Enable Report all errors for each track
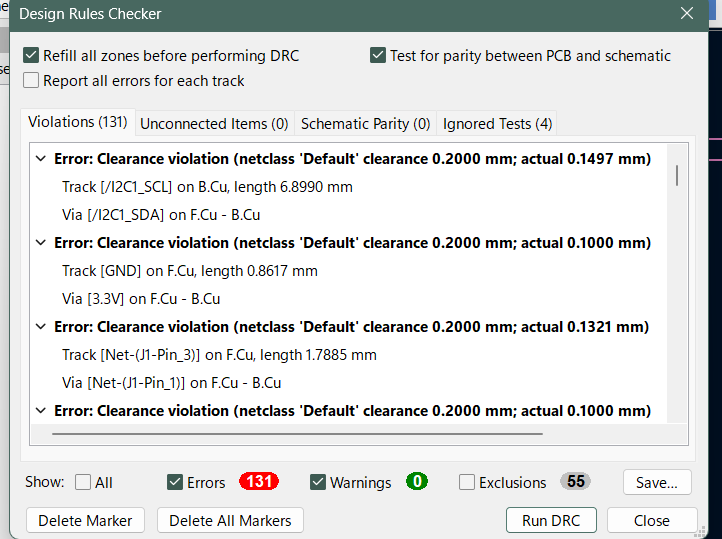The height and width of the screenshot is (539, 722). coord(32,81)
